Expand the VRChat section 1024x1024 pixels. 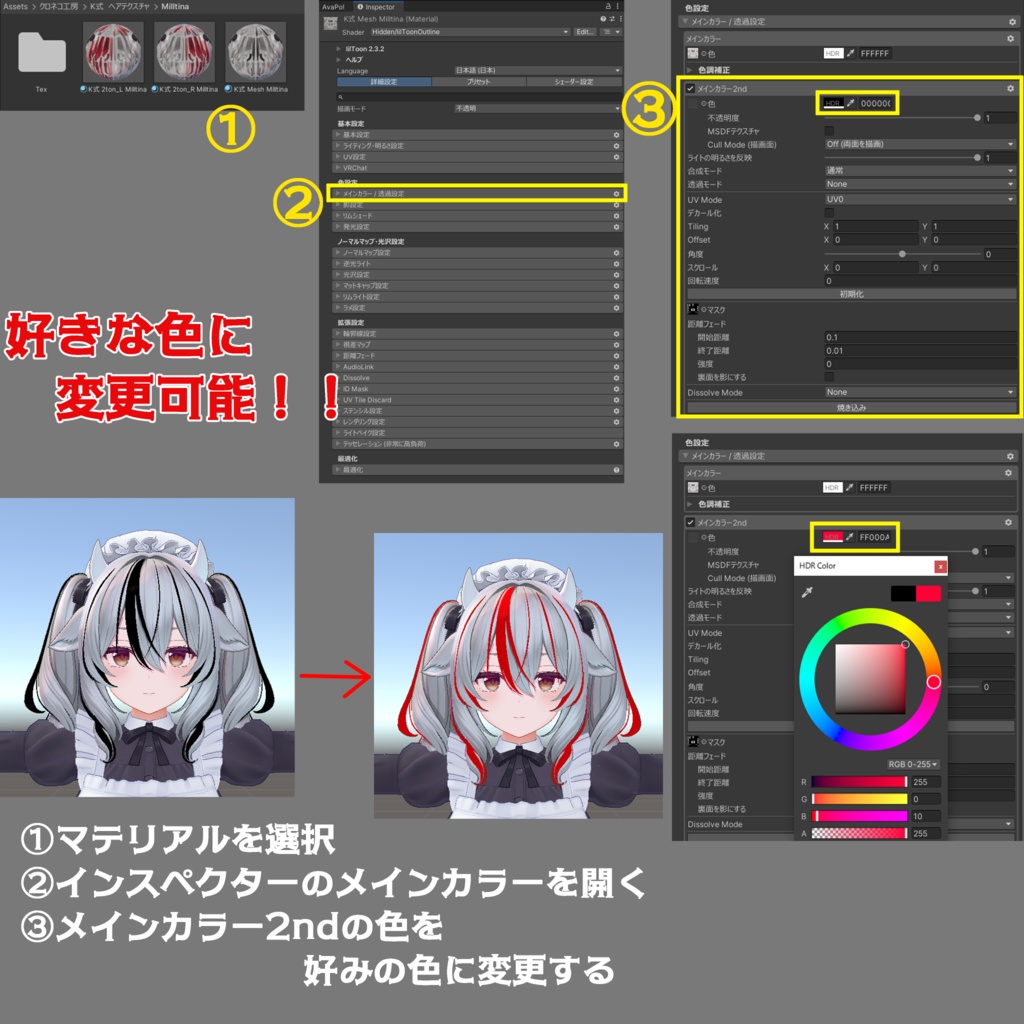point(477,168)
